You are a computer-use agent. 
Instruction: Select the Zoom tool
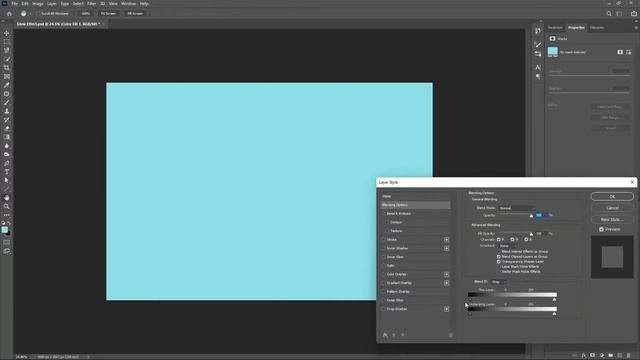pos(7,207)
